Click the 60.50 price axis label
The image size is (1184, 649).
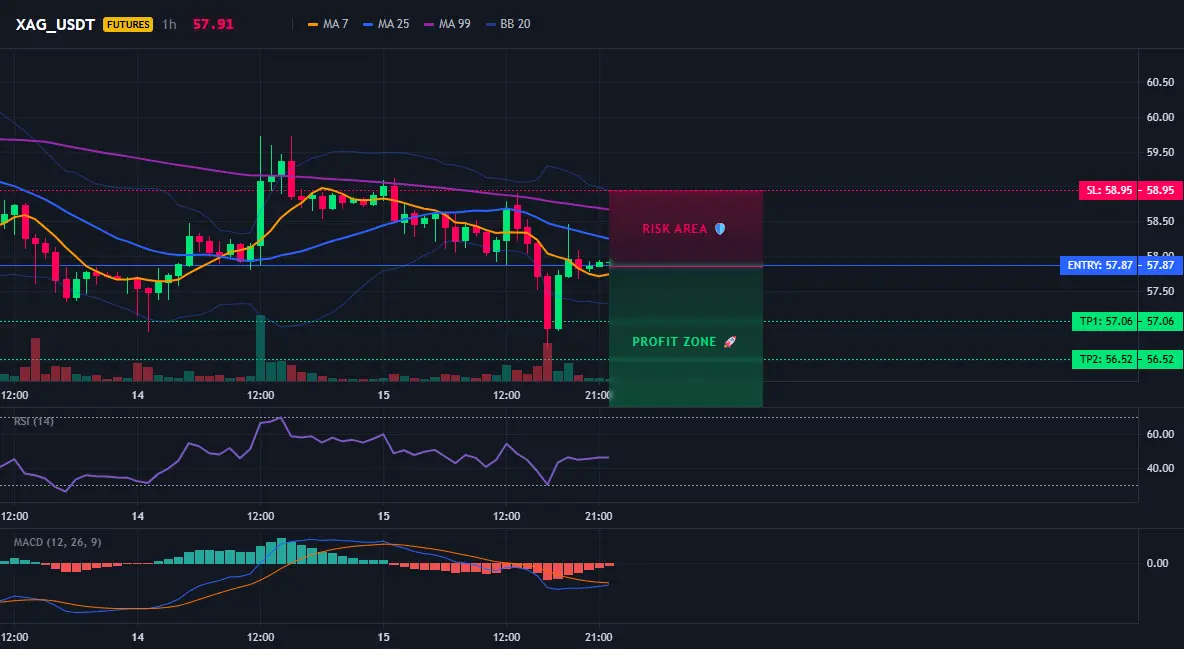pyautogui.click(x=1160, y=82)
